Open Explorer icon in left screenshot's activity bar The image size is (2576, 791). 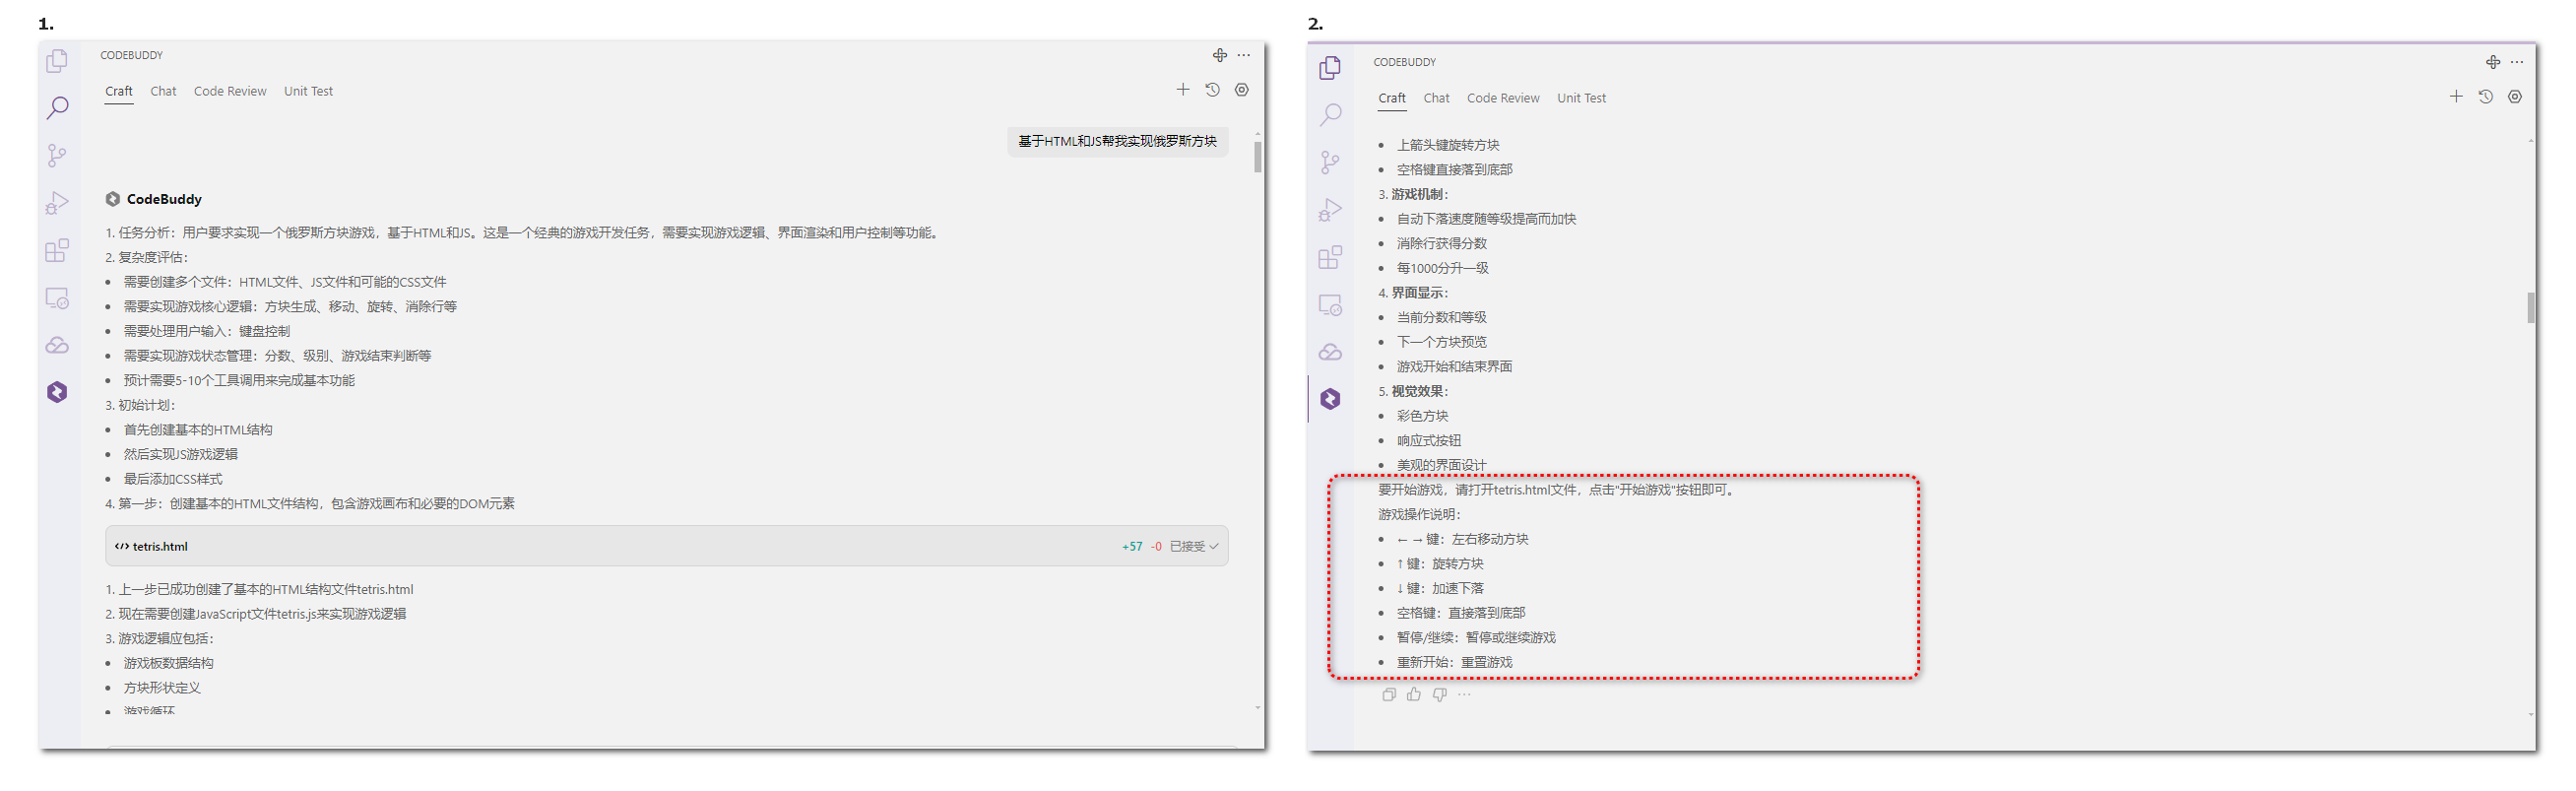click(x=57, y=61)
